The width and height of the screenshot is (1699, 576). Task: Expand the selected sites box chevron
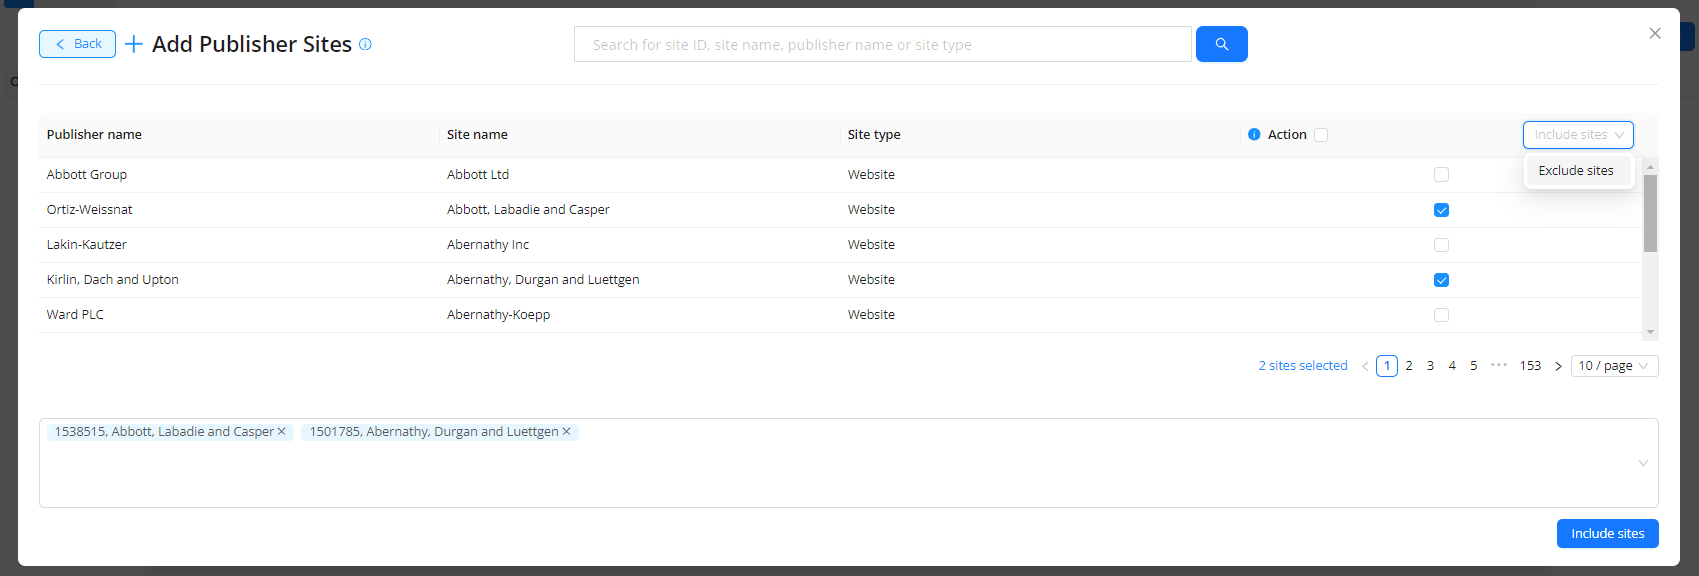(x=1642, y=463)
